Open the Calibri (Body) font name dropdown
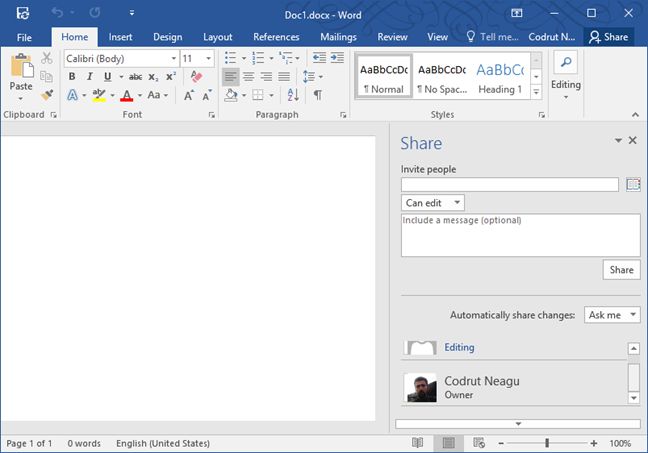 (174, 58)
